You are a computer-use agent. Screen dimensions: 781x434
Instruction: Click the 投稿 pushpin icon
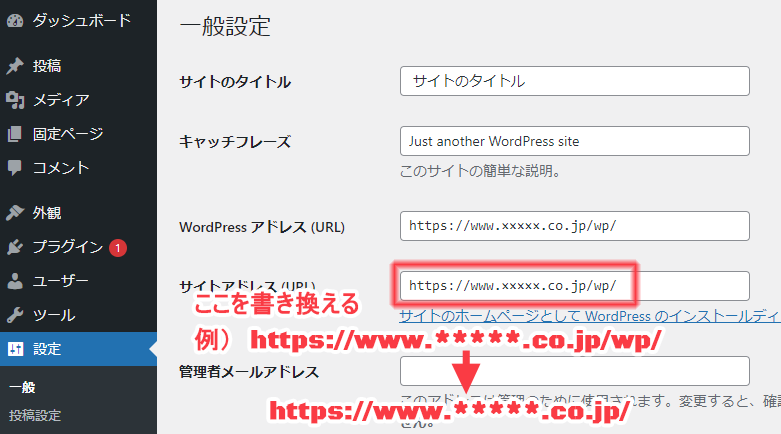(x=15, y=66)
